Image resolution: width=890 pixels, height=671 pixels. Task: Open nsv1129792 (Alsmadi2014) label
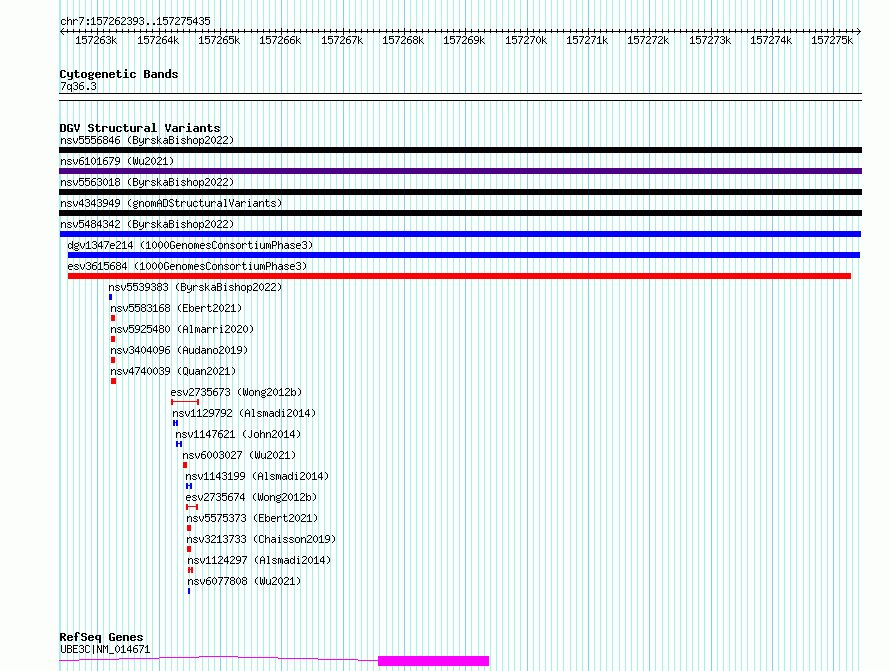point(244,413)
